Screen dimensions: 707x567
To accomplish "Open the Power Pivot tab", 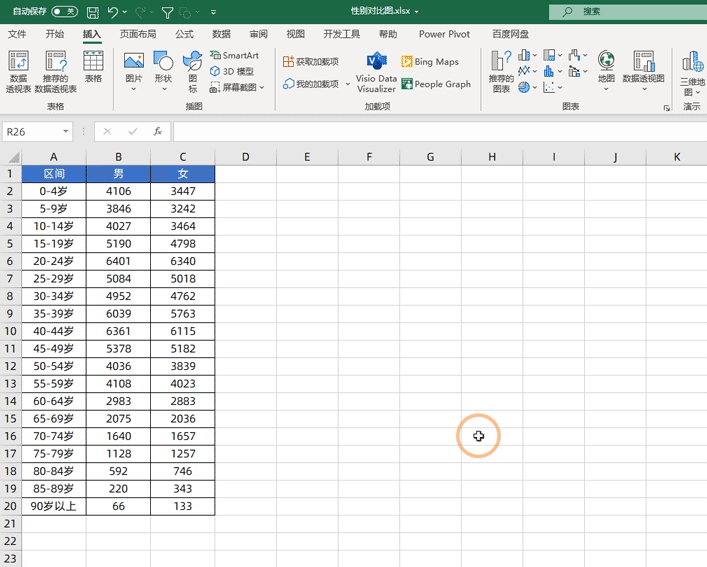I will [x=444, y=34].
